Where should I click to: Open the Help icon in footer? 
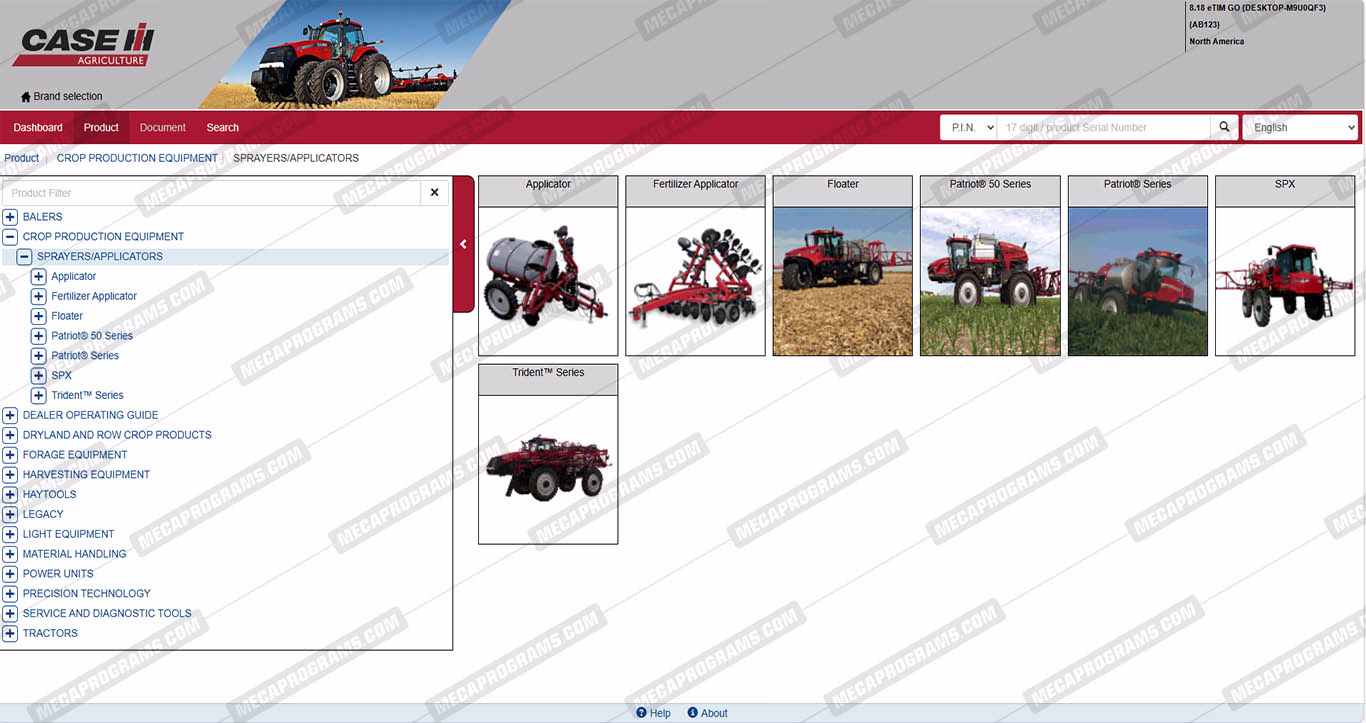pyautogui.click(x=642, y=713)
